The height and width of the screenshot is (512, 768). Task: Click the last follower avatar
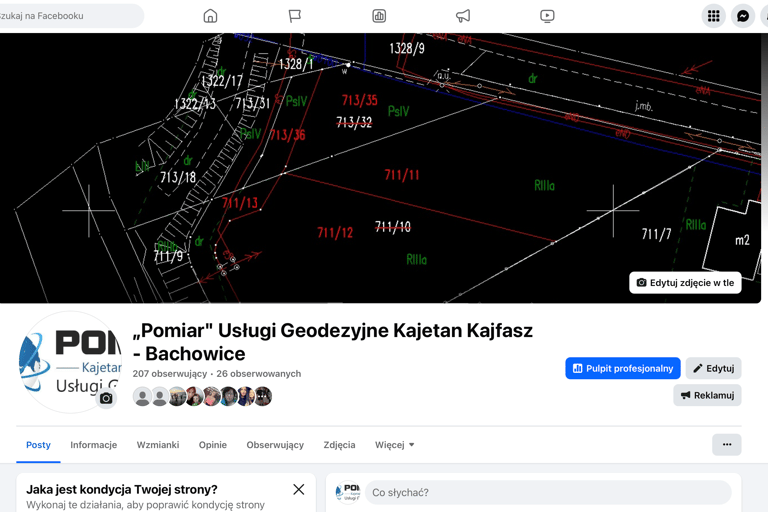coord(263,396)
